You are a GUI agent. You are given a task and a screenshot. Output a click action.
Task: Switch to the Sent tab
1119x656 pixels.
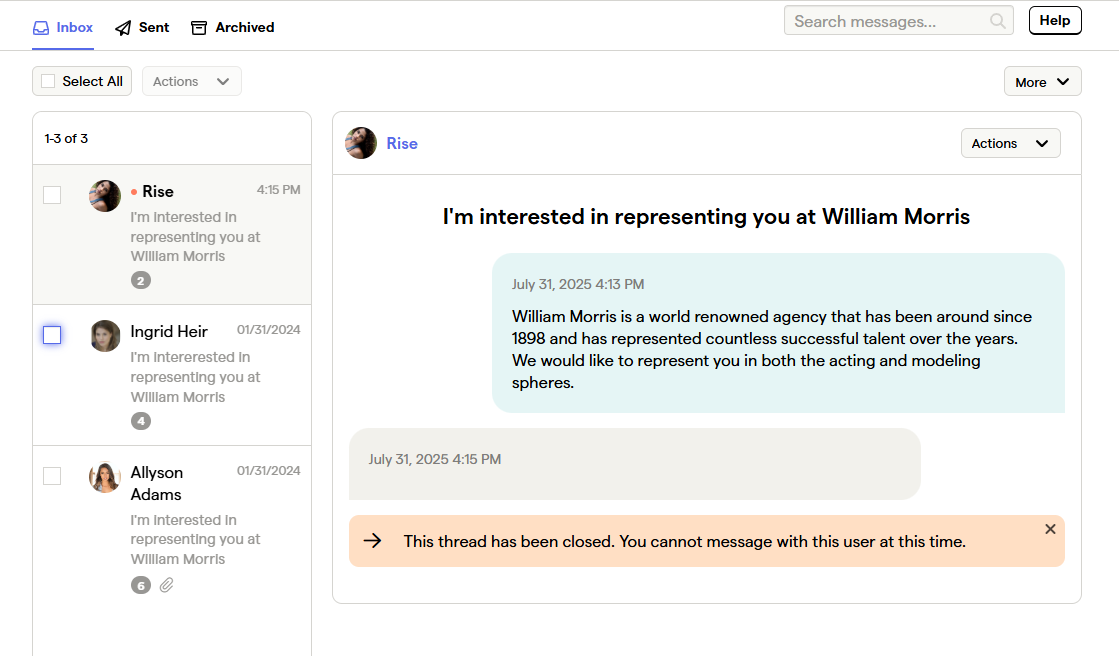pos(142,27)
